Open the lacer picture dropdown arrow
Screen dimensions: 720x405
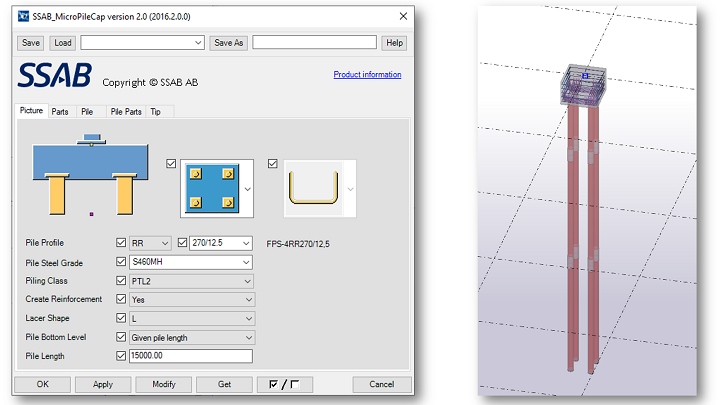pyautogui.click(x=350, y=189)
